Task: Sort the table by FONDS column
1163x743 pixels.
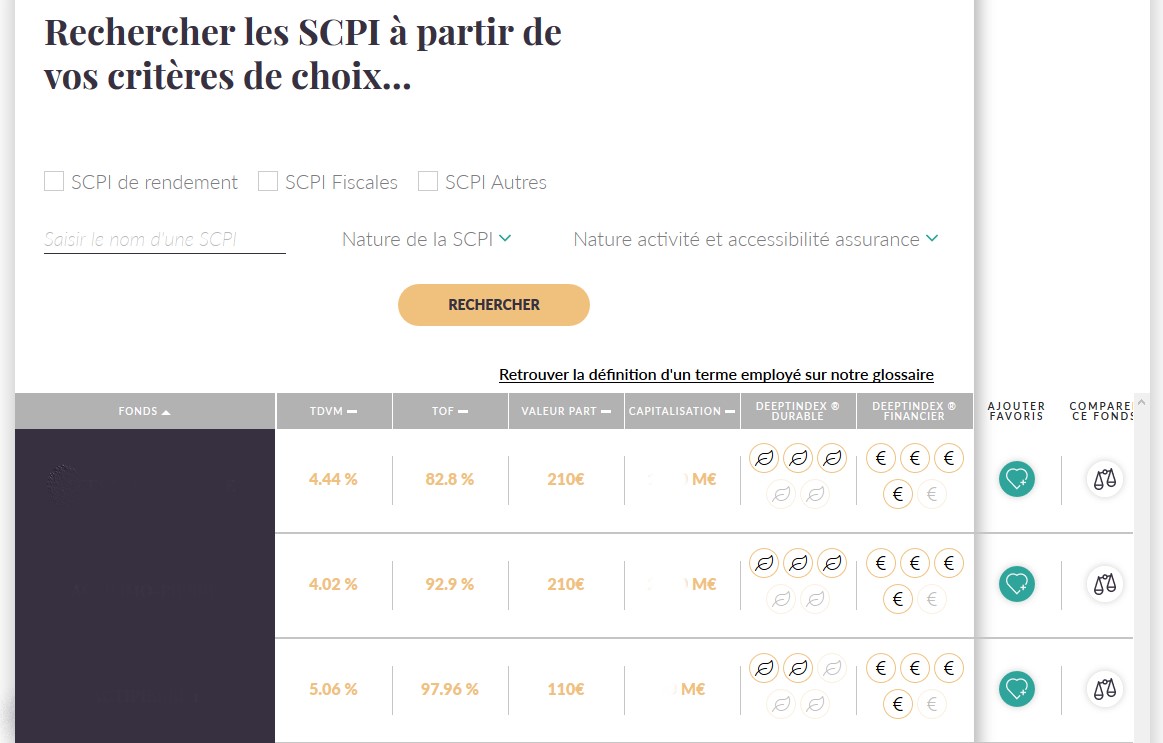Action: (145, 411)
